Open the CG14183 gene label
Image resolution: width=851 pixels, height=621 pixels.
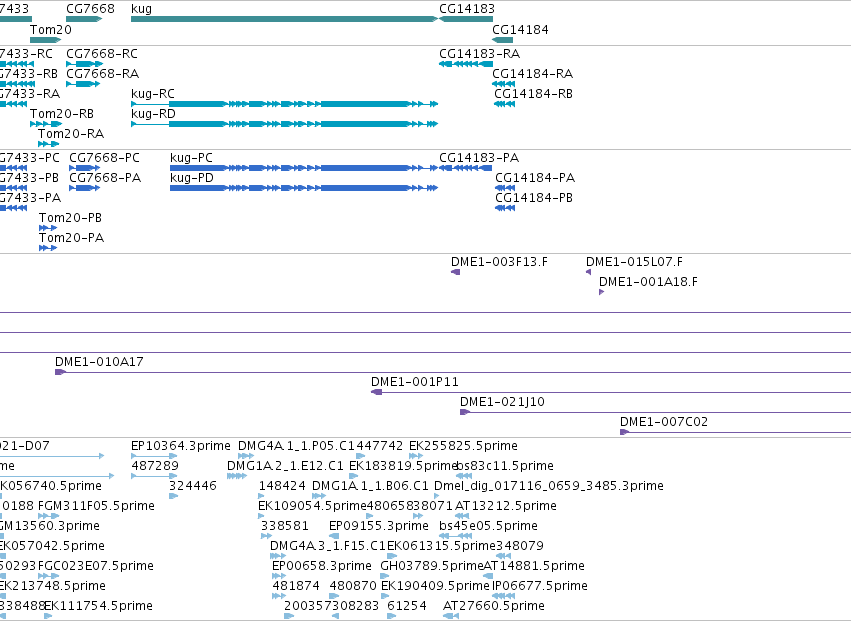(x=467, y=9)
